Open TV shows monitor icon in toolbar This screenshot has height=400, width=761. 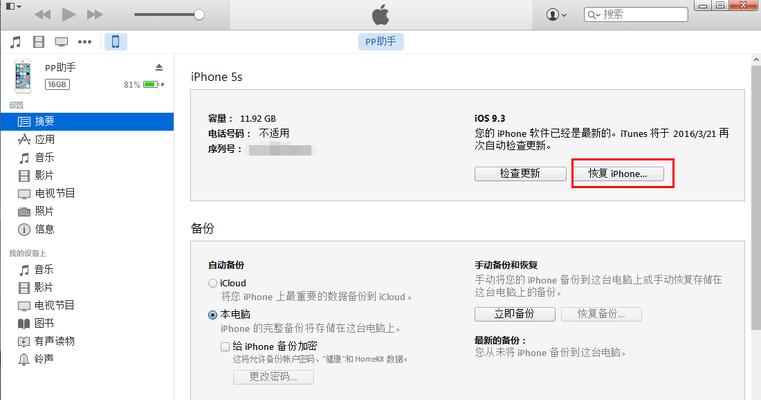pyautogui.click(x=62, y=42)
